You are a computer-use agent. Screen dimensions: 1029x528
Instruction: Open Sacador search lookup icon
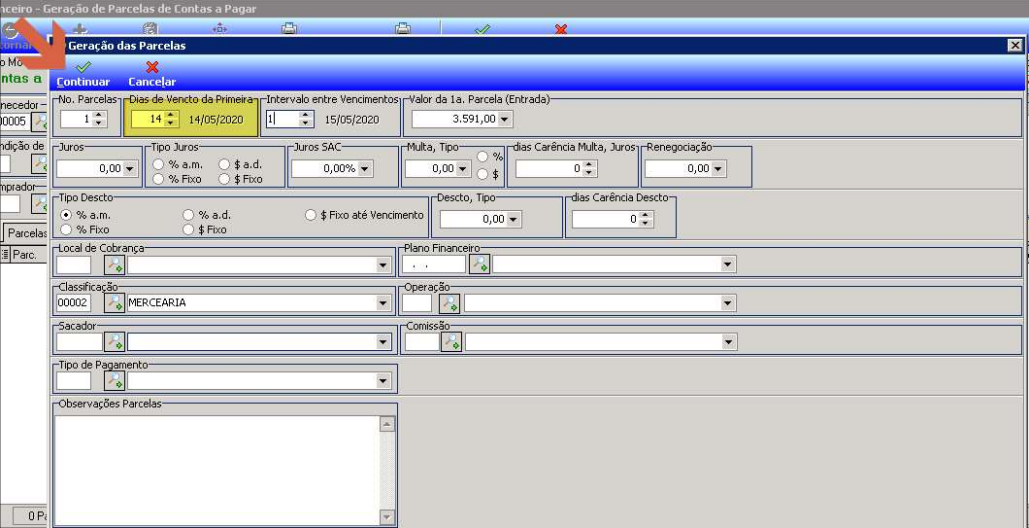click(114, 341)
